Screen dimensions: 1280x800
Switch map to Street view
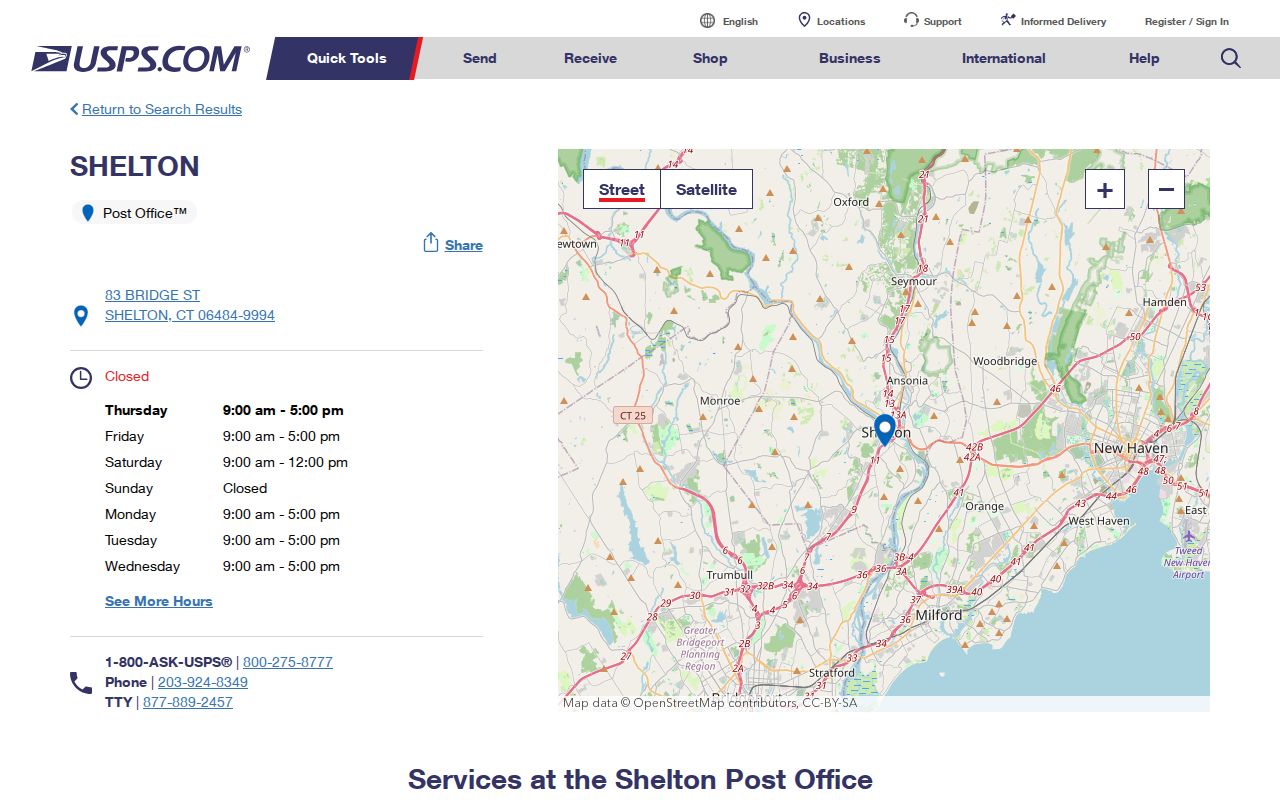pyautogui.click(x=622, y=189)
